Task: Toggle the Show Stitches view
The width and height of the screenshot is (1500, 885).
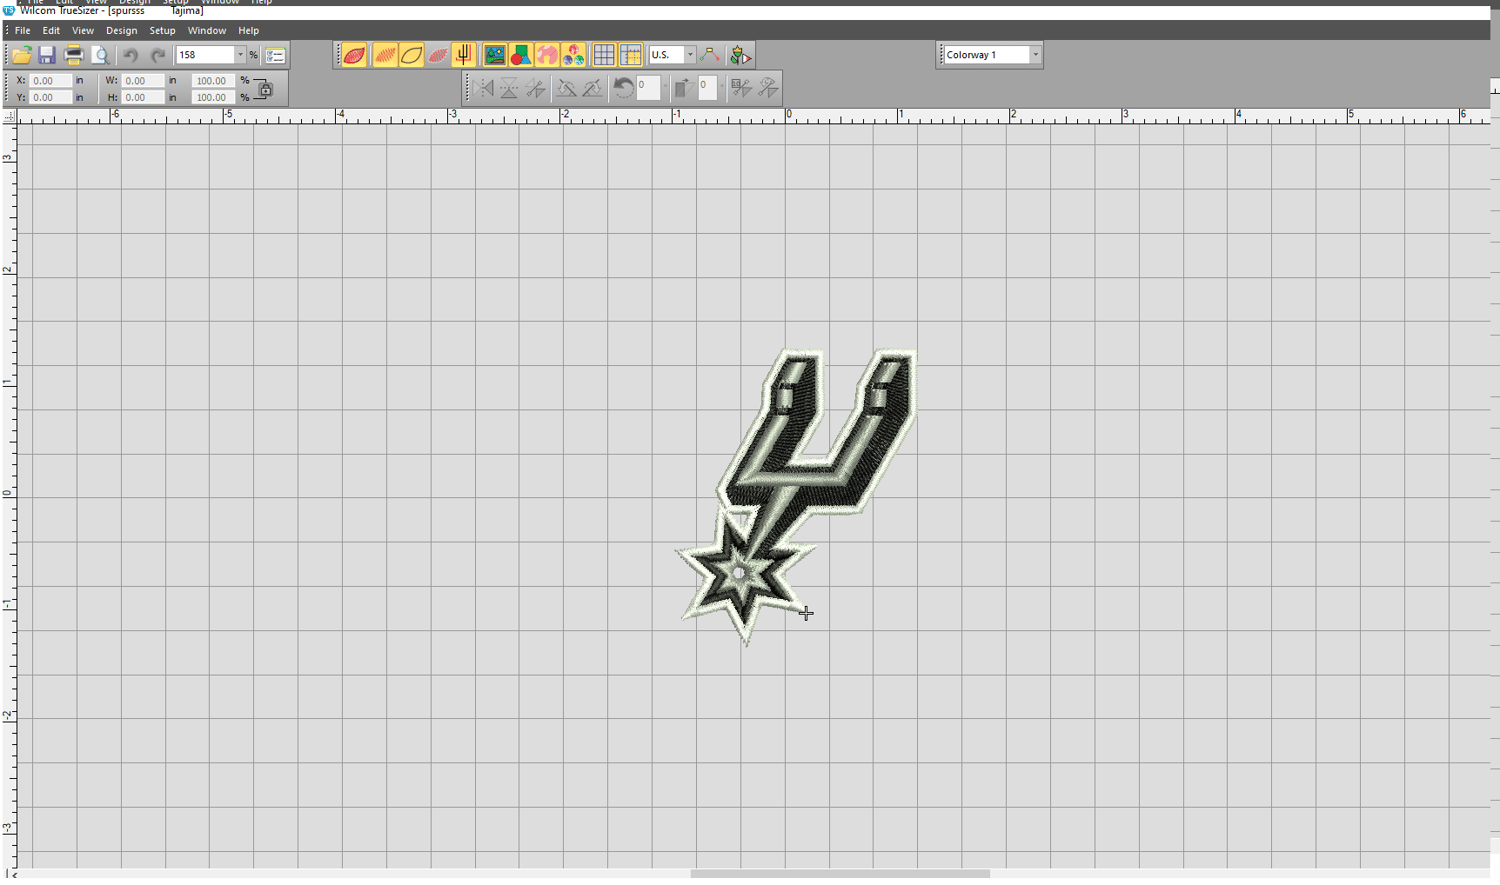Action: pyautogui.click(x=384, y=55)
